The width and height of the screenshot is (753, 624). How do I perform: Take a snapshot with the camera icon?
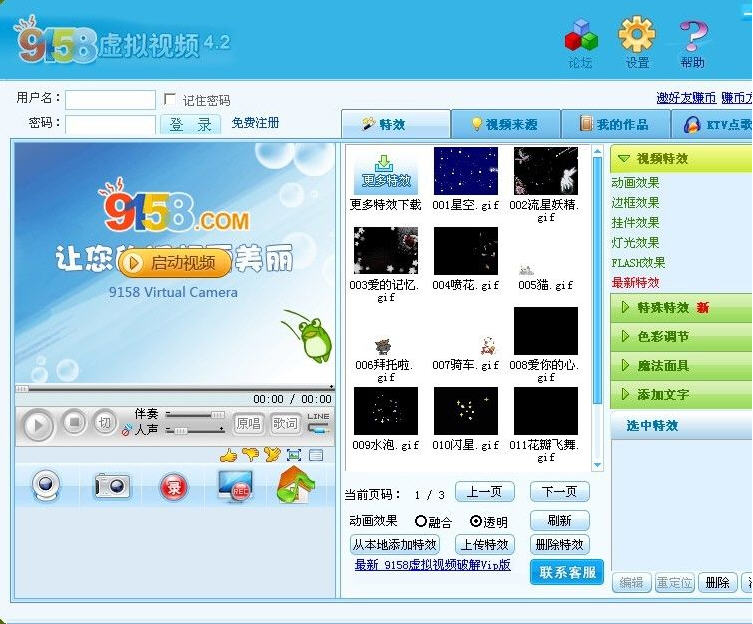[x=112, y=486]
